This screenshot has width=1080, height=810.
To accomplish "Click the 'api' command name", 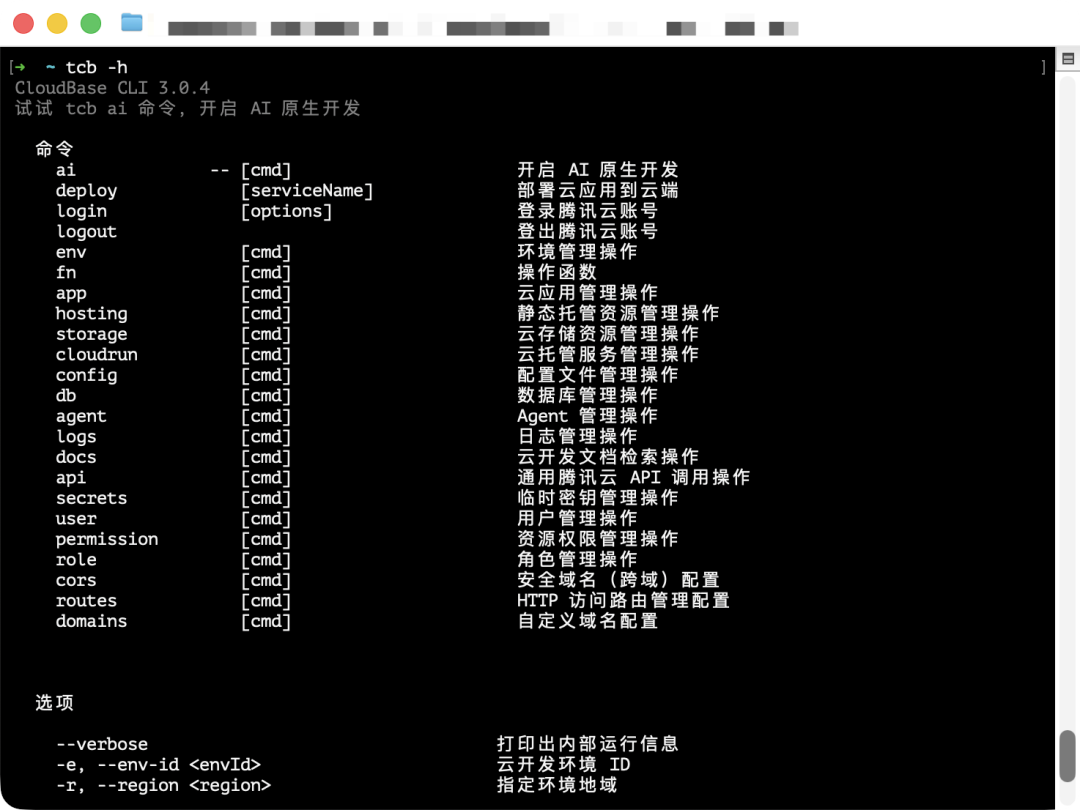I will (71, 478).
